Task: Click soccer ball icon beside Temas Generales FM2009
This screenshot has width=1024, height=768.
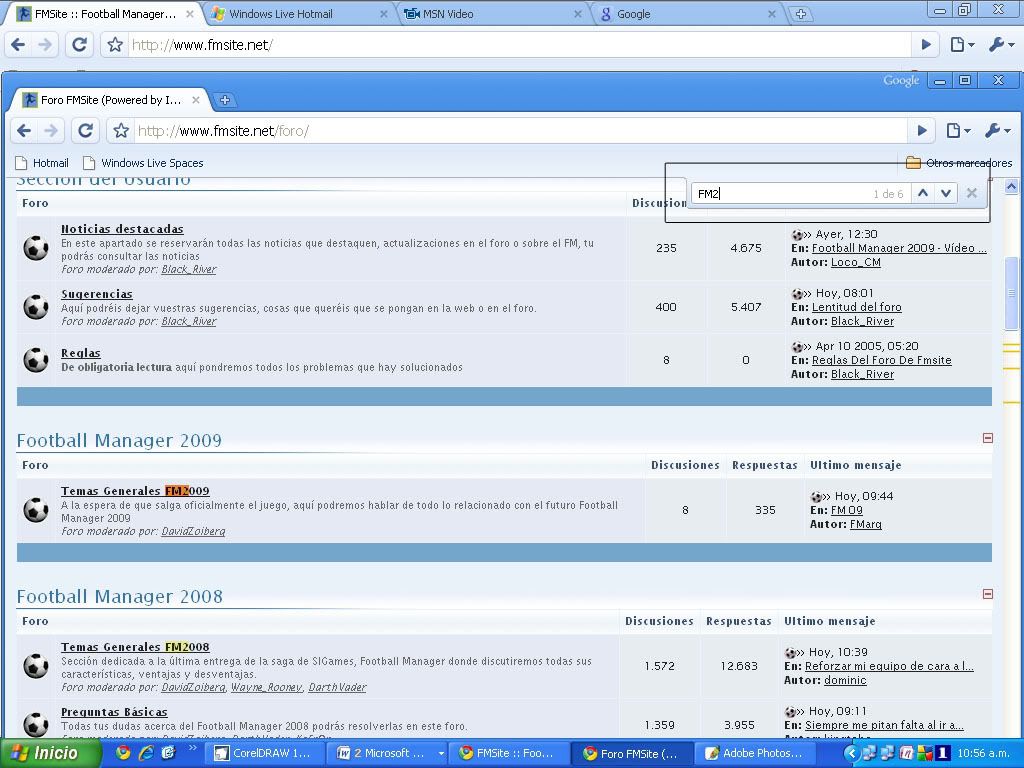Action: pos(36,510)
